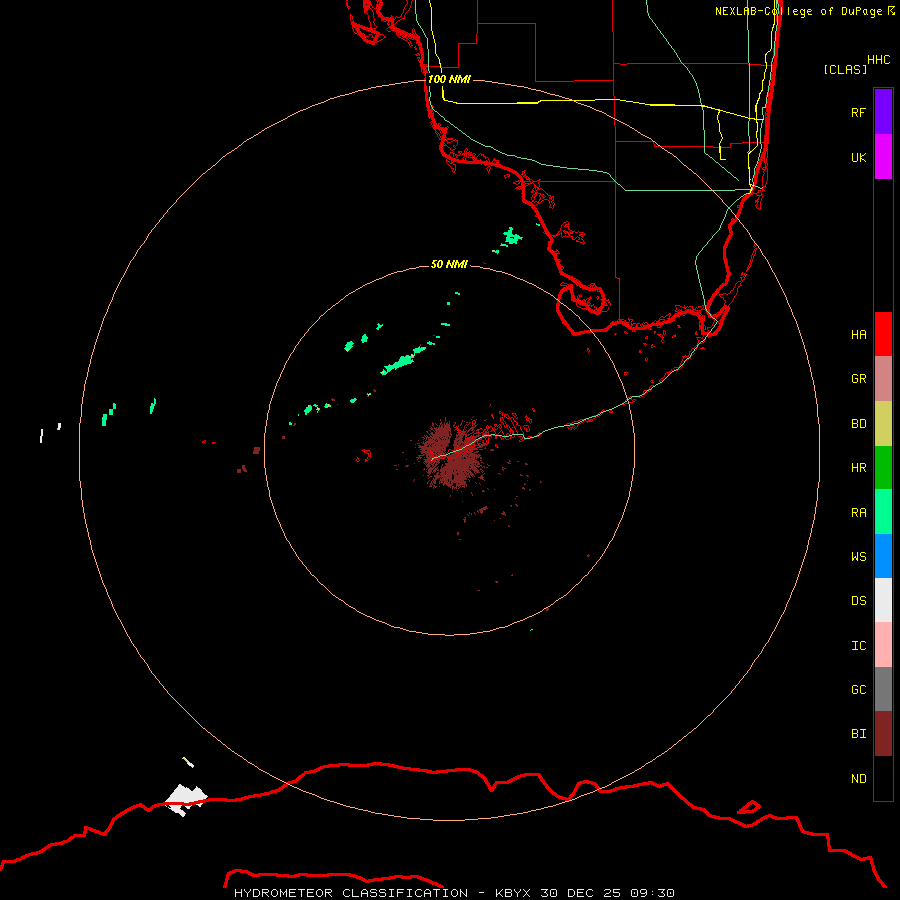Viewport: 900px width, 900px height.
Task: Click the IC legend label
Action: click(x=858, y=646)
